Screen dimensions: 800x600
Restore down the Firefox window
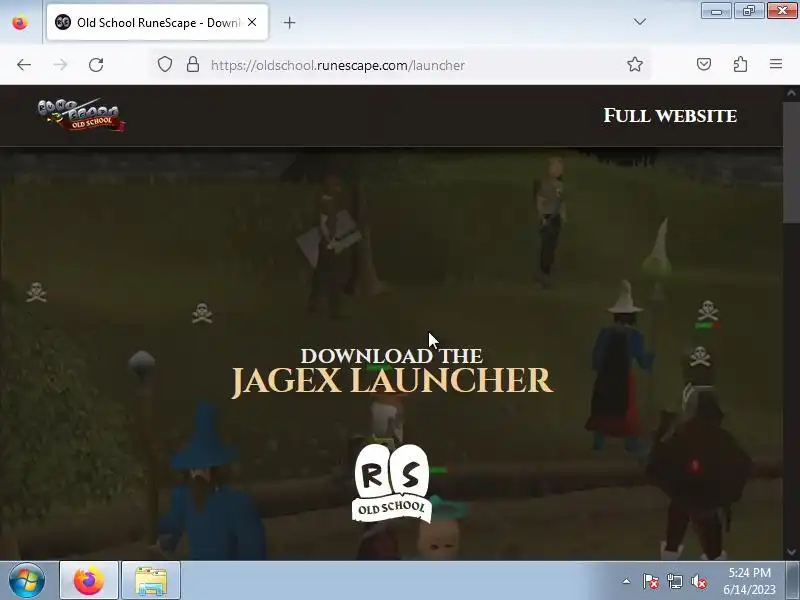[x=748, y=11]
